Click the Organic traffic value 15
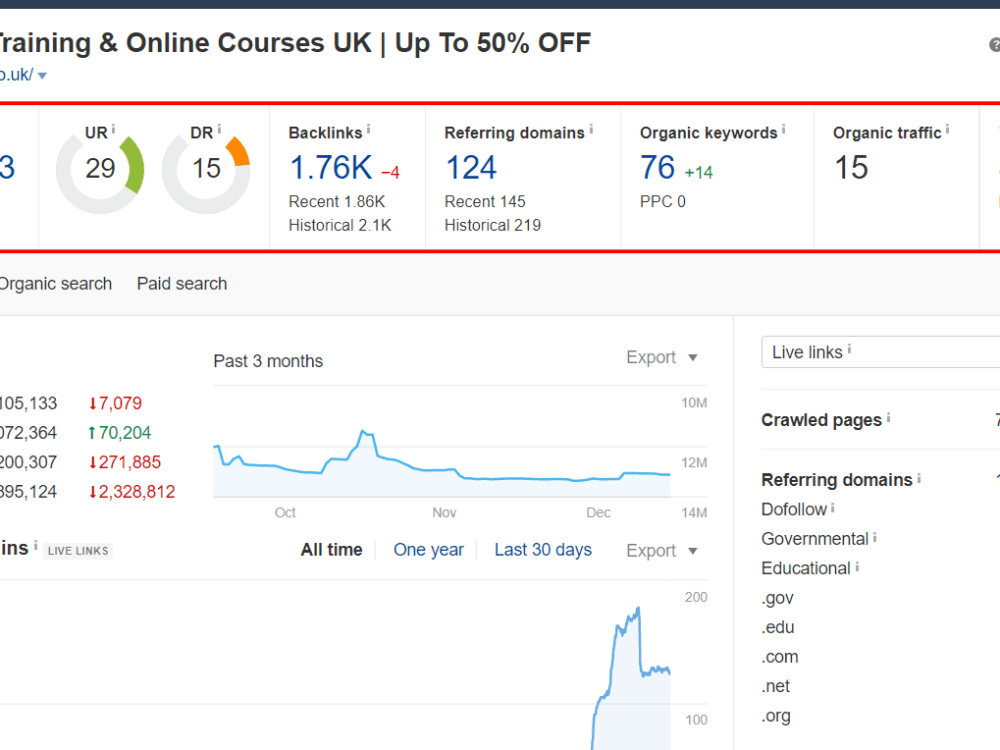This screenshot has width=1000, height=750. click(851, 168)
